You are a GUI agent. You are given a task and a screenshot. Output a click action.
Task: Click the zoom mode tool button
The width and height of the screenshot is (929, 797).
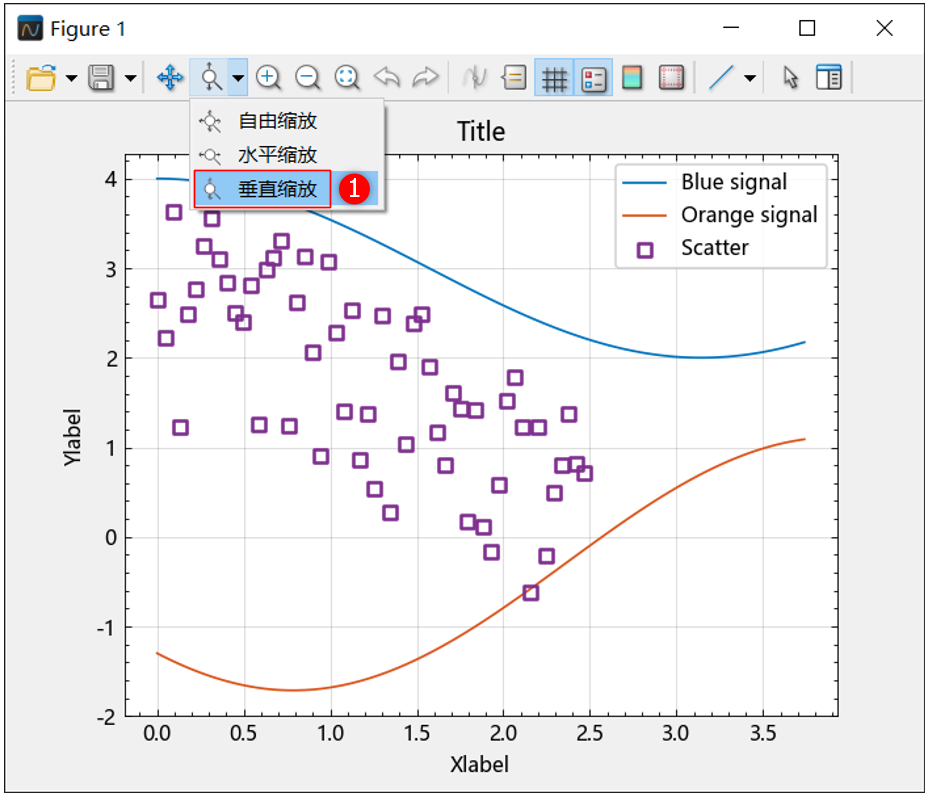209,78
